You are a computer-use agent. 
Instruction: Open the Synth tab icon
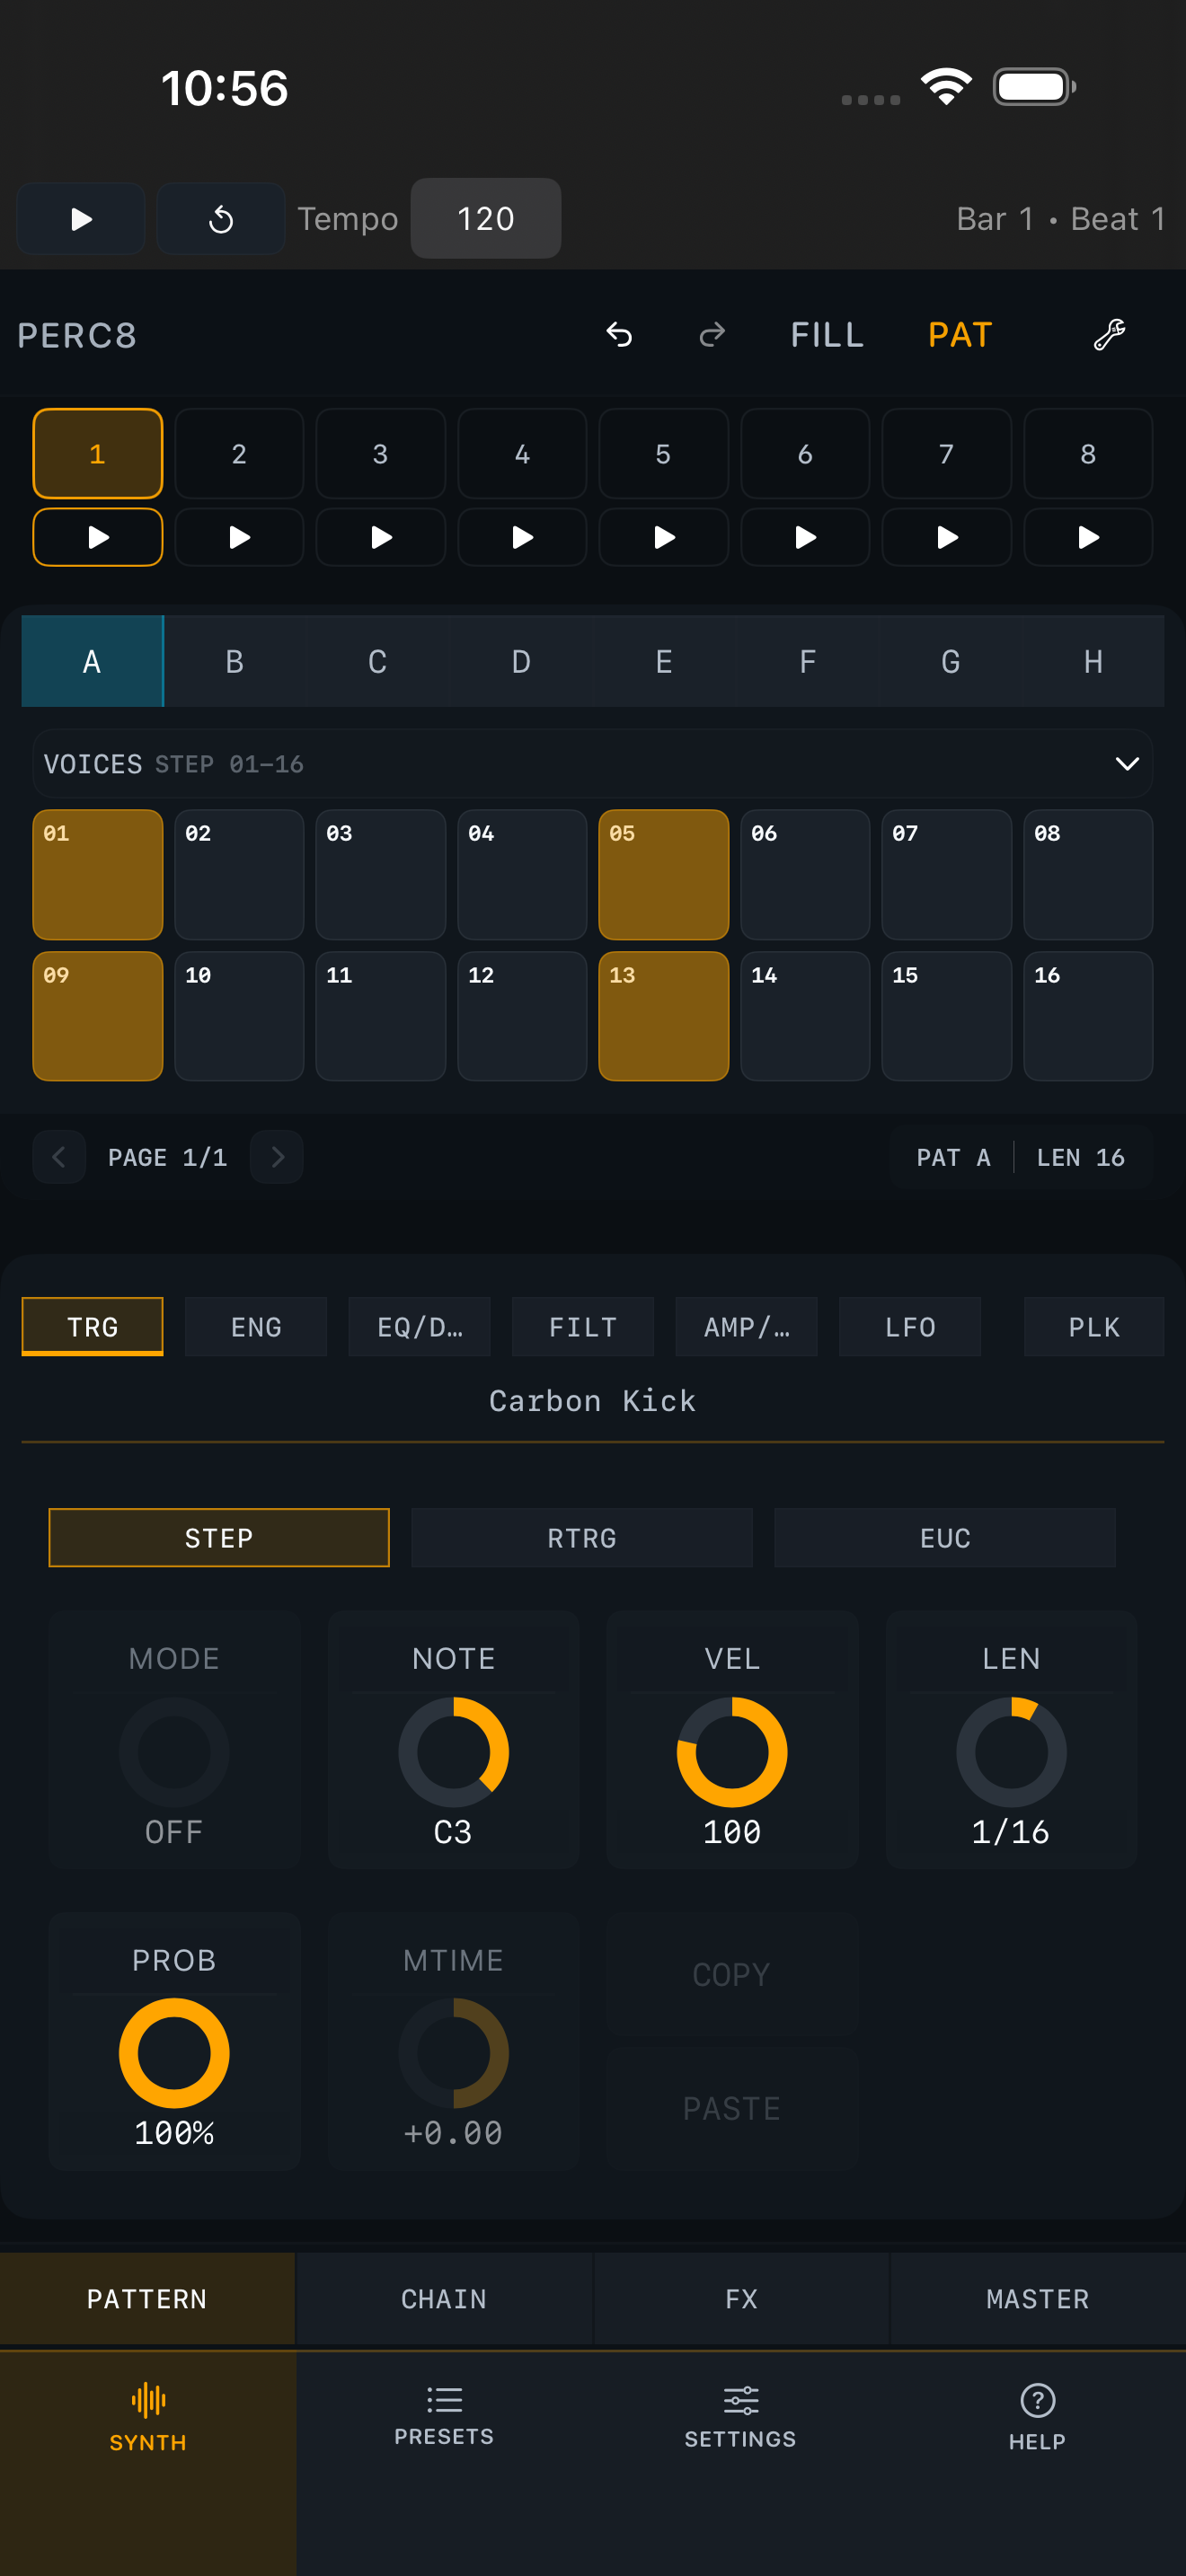click(148, 2399)
